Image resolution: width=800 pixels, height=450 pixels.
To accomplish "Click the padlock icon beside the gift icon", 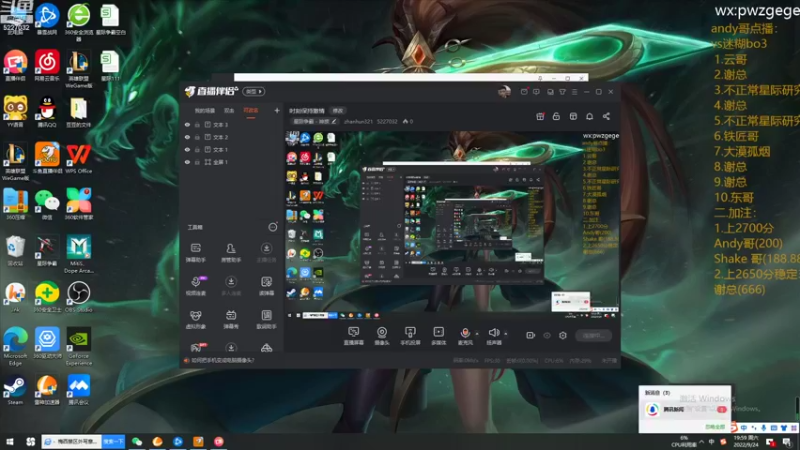I will click(556, 116).
